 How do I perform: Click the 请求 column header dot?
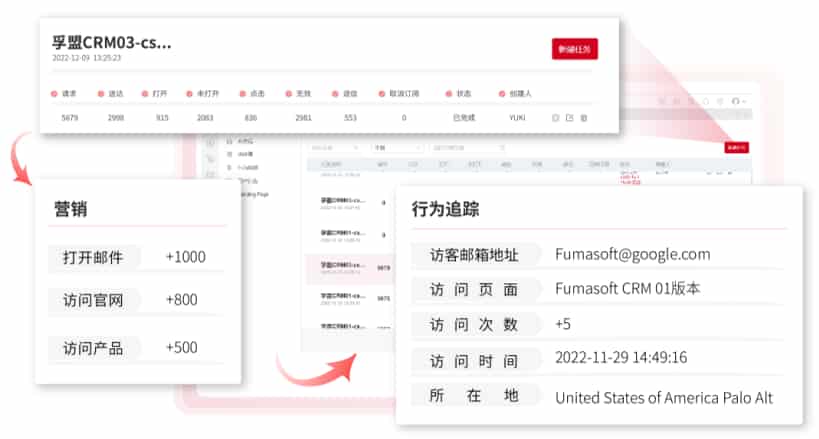[54, 94]
